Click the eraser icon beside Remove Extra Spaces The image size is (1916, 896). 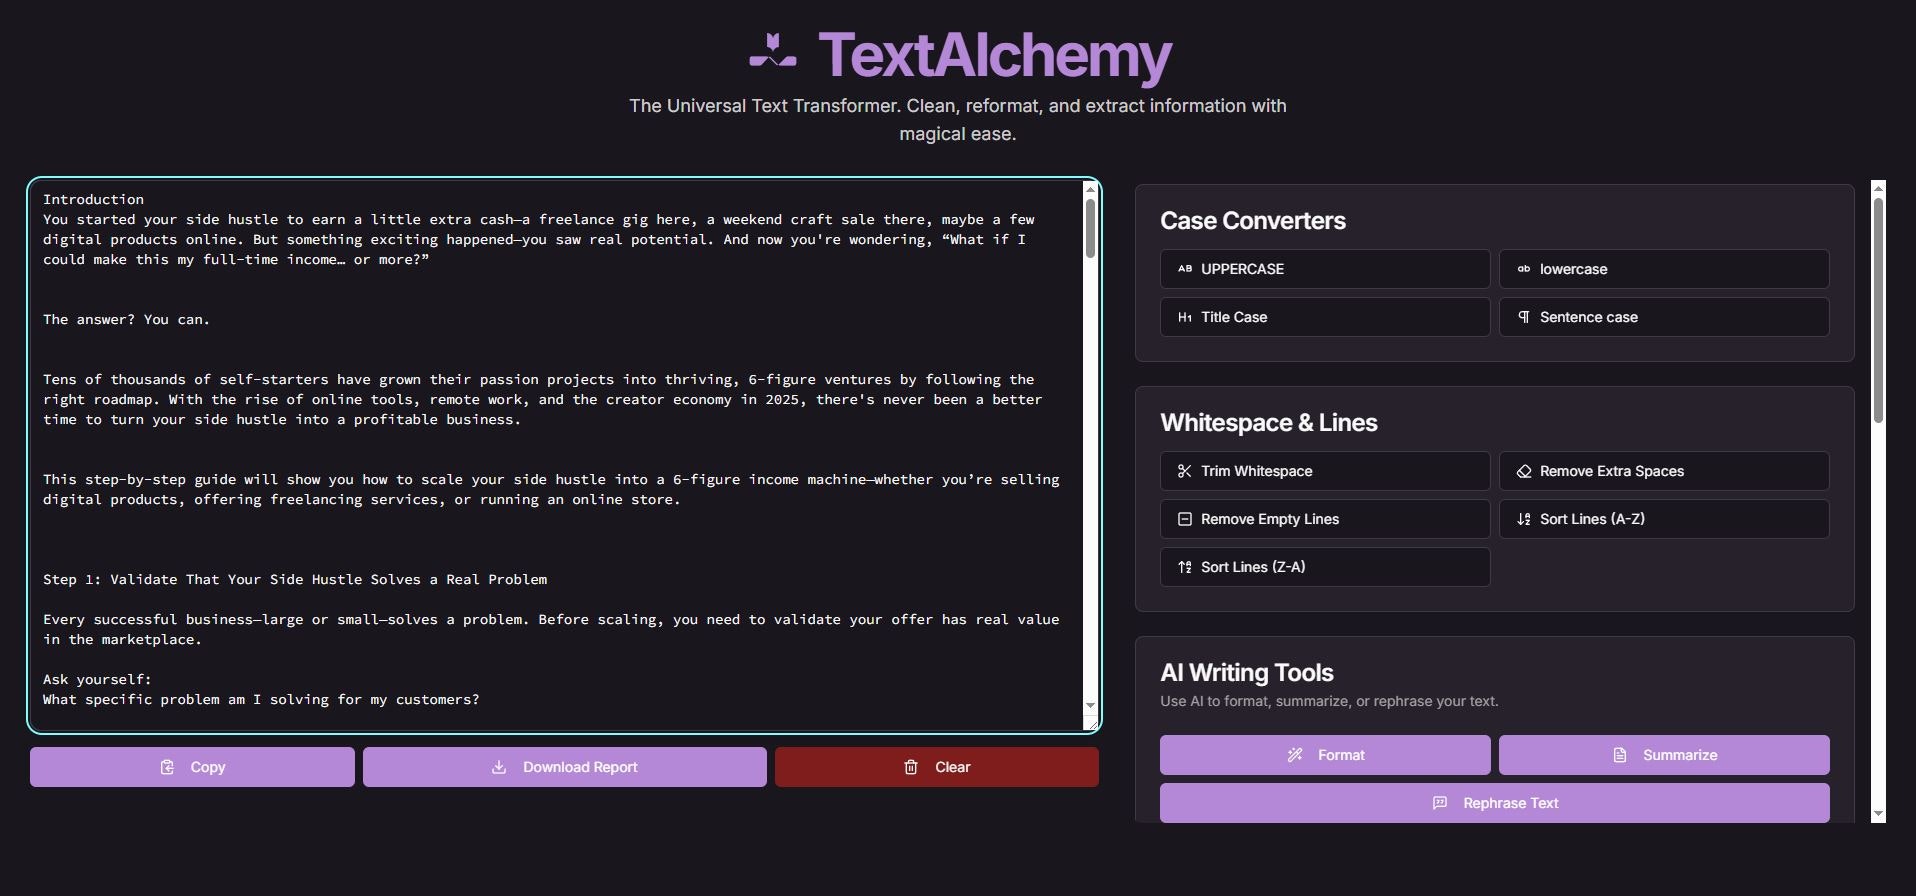[x=1524, y=471]
